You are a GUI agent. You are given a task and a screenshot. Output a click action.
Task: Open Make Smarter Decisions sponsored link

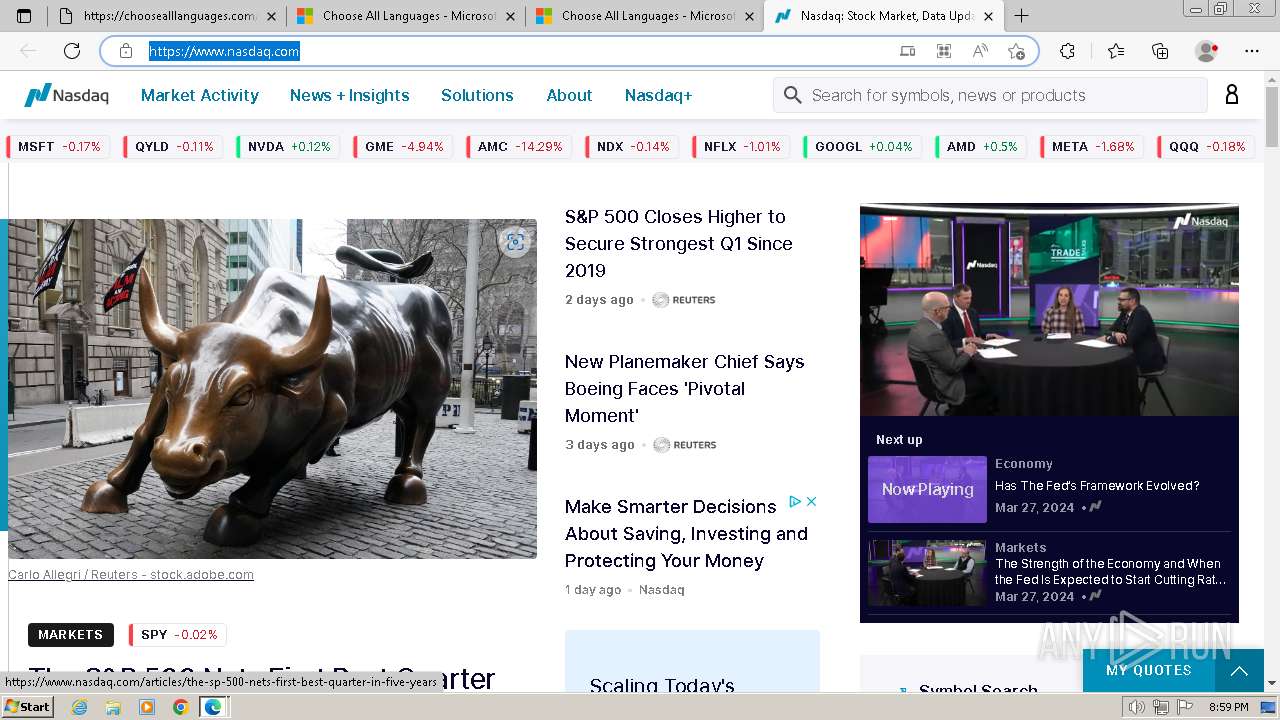point(686,533)
